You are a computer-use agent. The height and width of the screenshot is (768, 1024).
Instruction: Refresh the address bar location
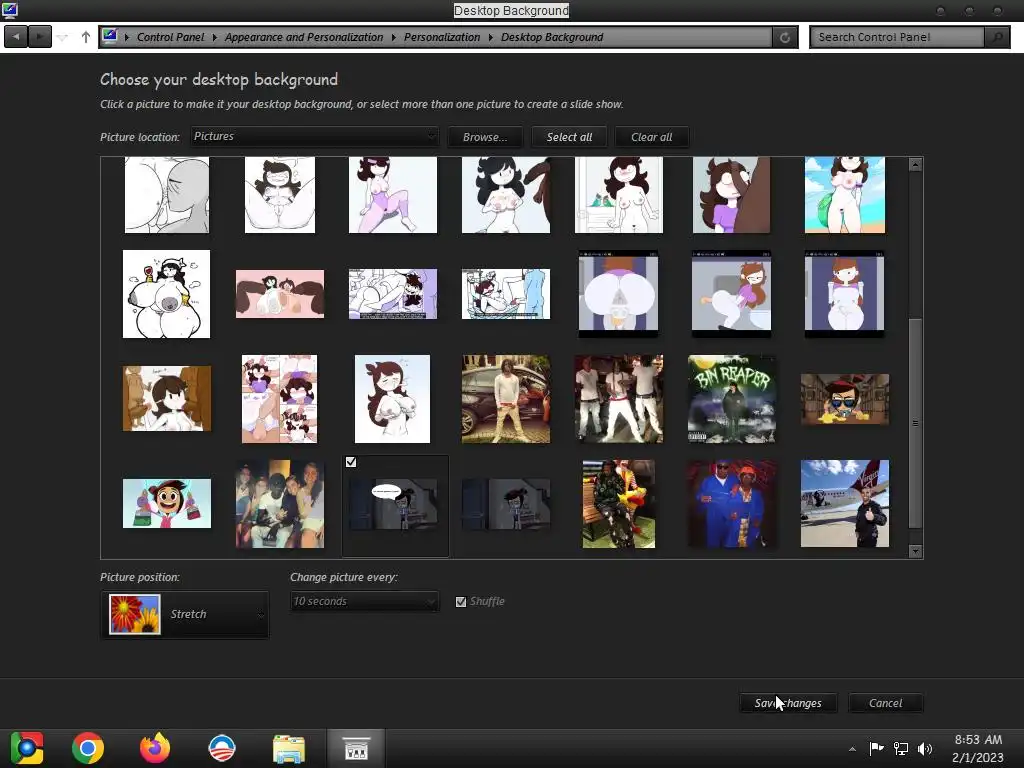click(785, 37)
